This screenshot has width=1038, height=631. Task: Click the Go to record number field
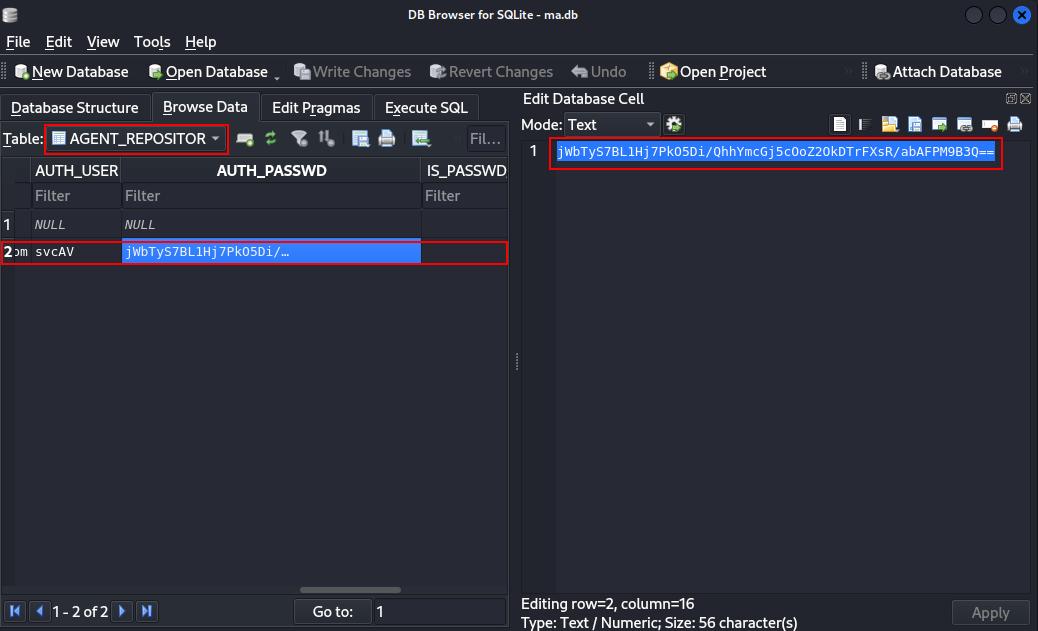click(440, 612)
